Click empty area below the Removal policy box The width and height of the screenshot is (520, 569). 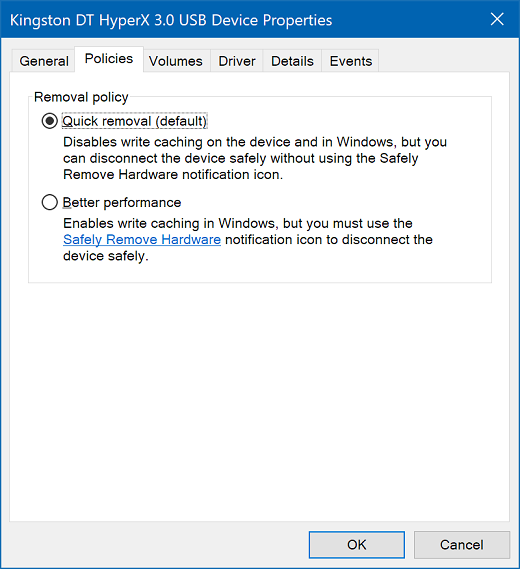[x=259, y=399]
